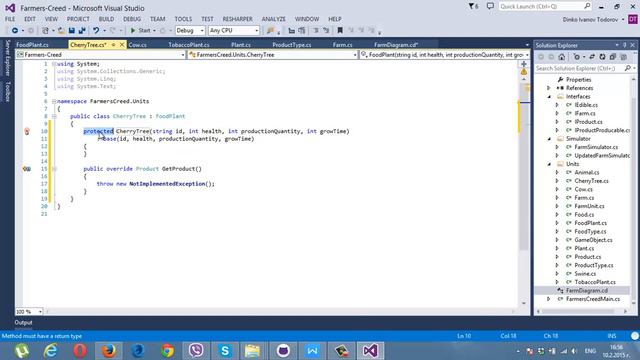Open the FoodPlant member navigation dropdown
This screenshot has width=640, height=360.
point(445,55)
